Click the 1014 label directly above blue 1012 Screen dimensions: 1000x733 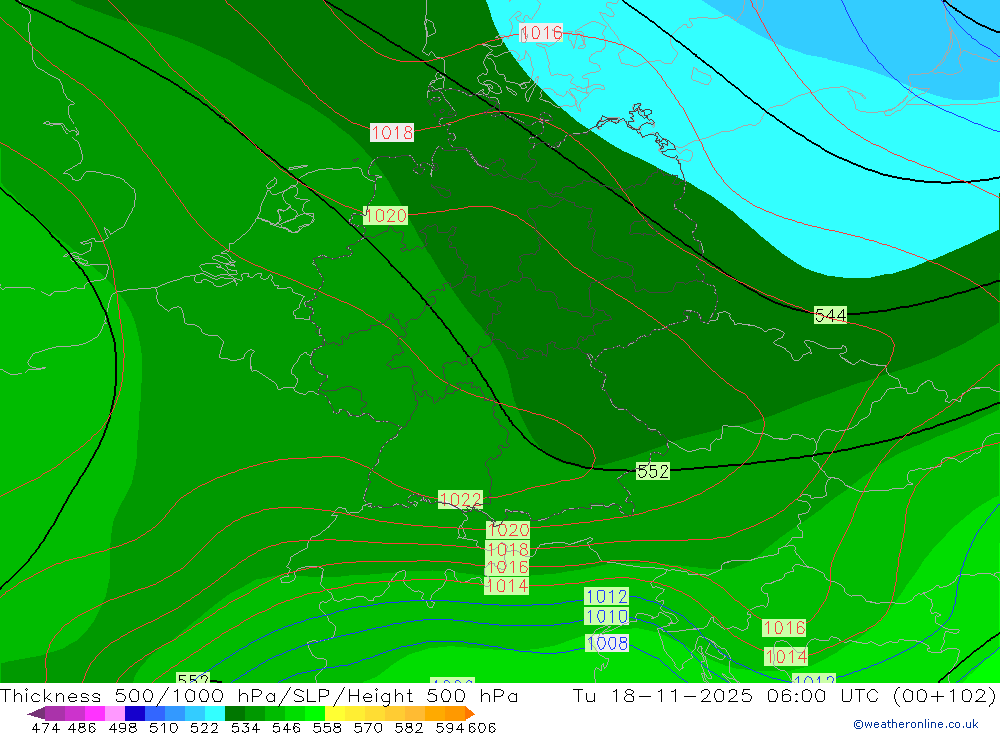pyautogui.click(x=506, y=586)
